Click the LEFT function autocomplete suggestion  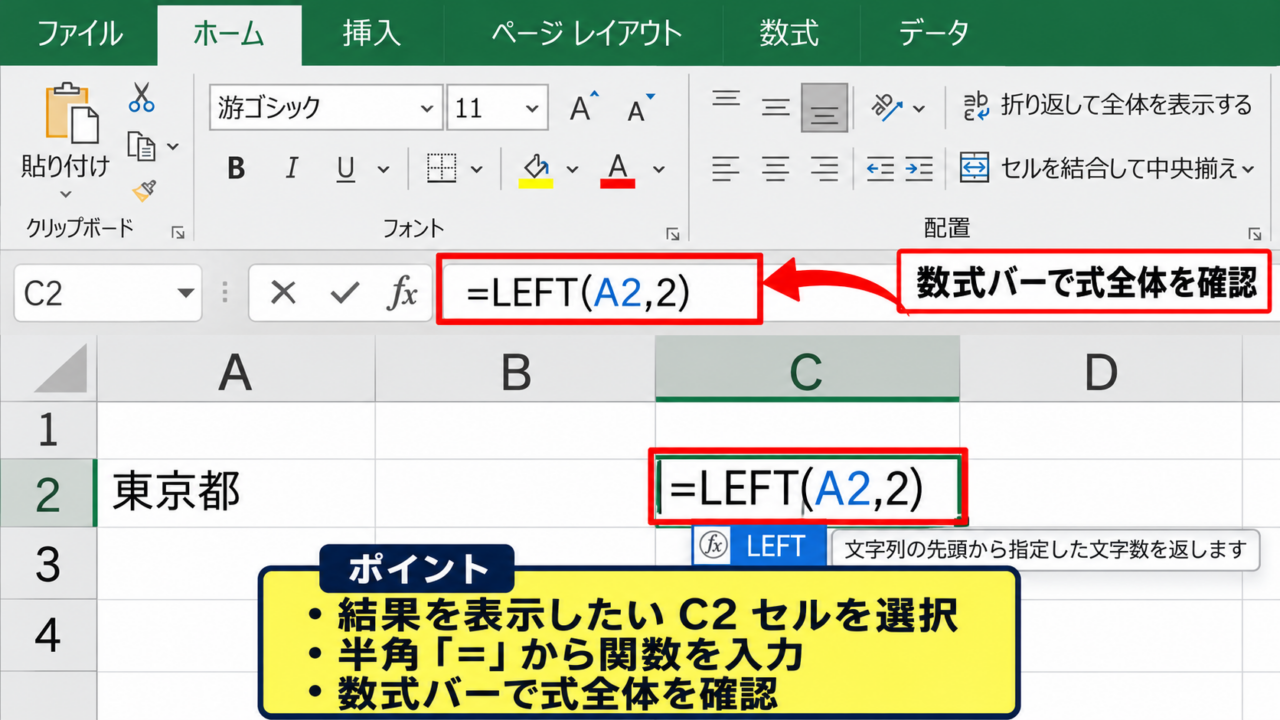(x=760, y=546)
